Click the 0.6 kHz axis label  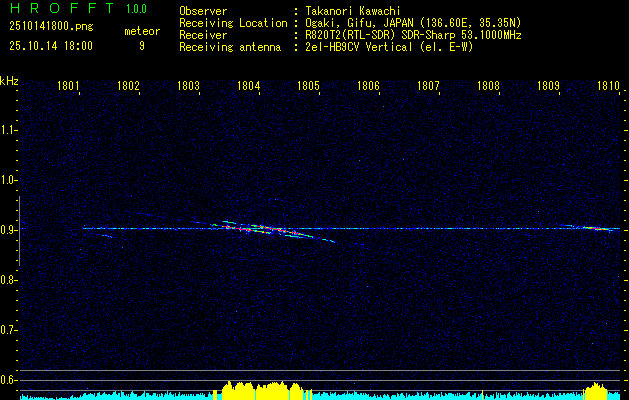(x=8, y=380)
